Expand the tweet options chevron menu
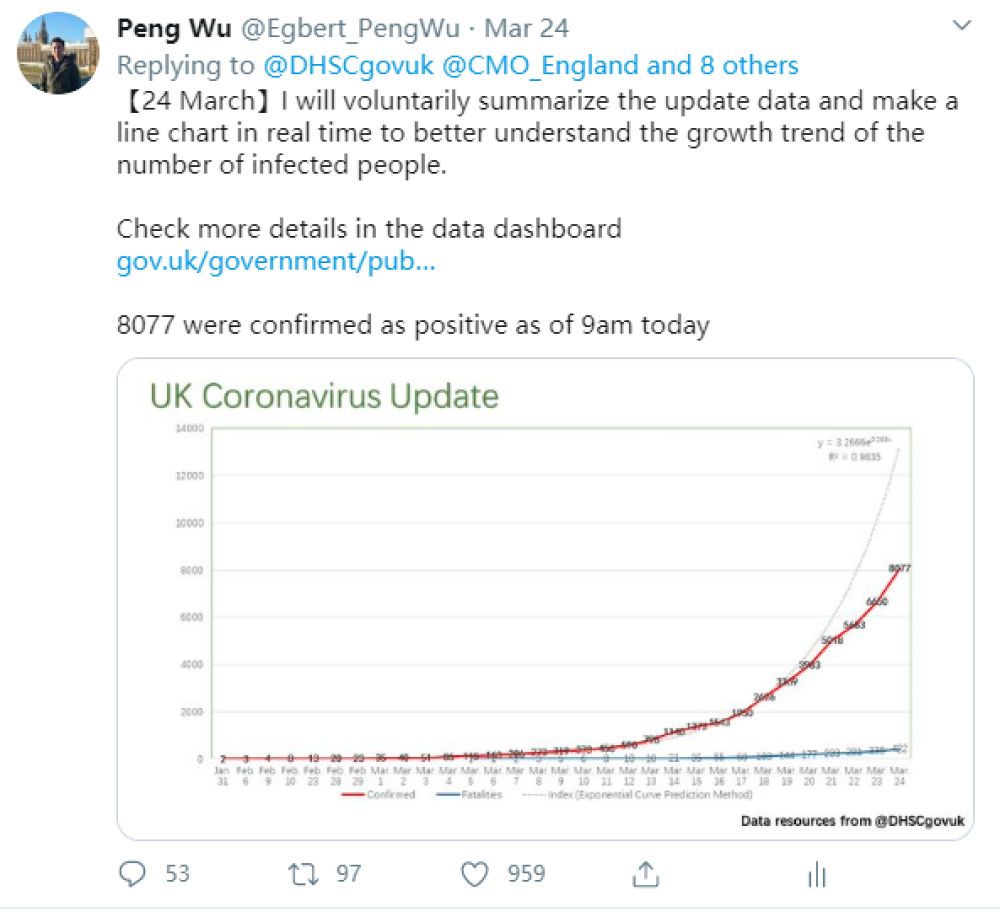 click(962, 27)
